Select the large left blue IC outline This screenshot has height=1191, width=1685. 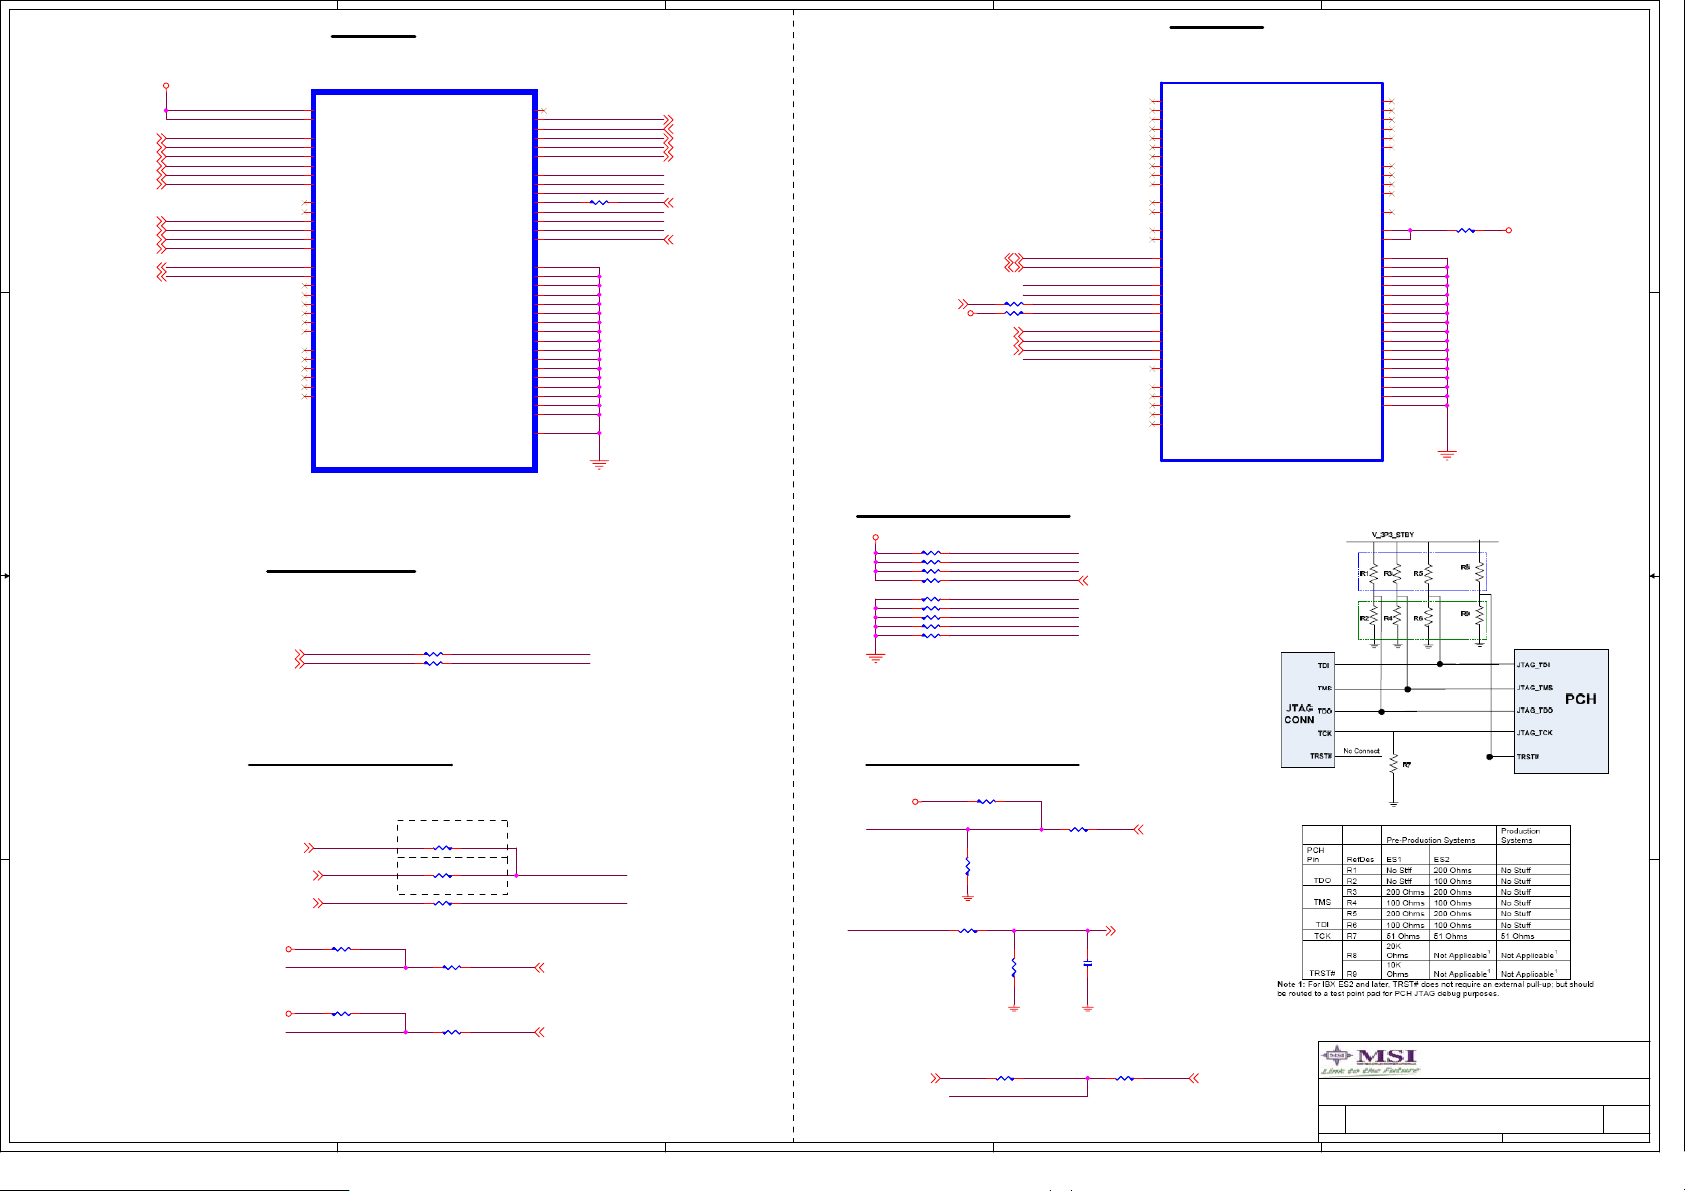425,281
